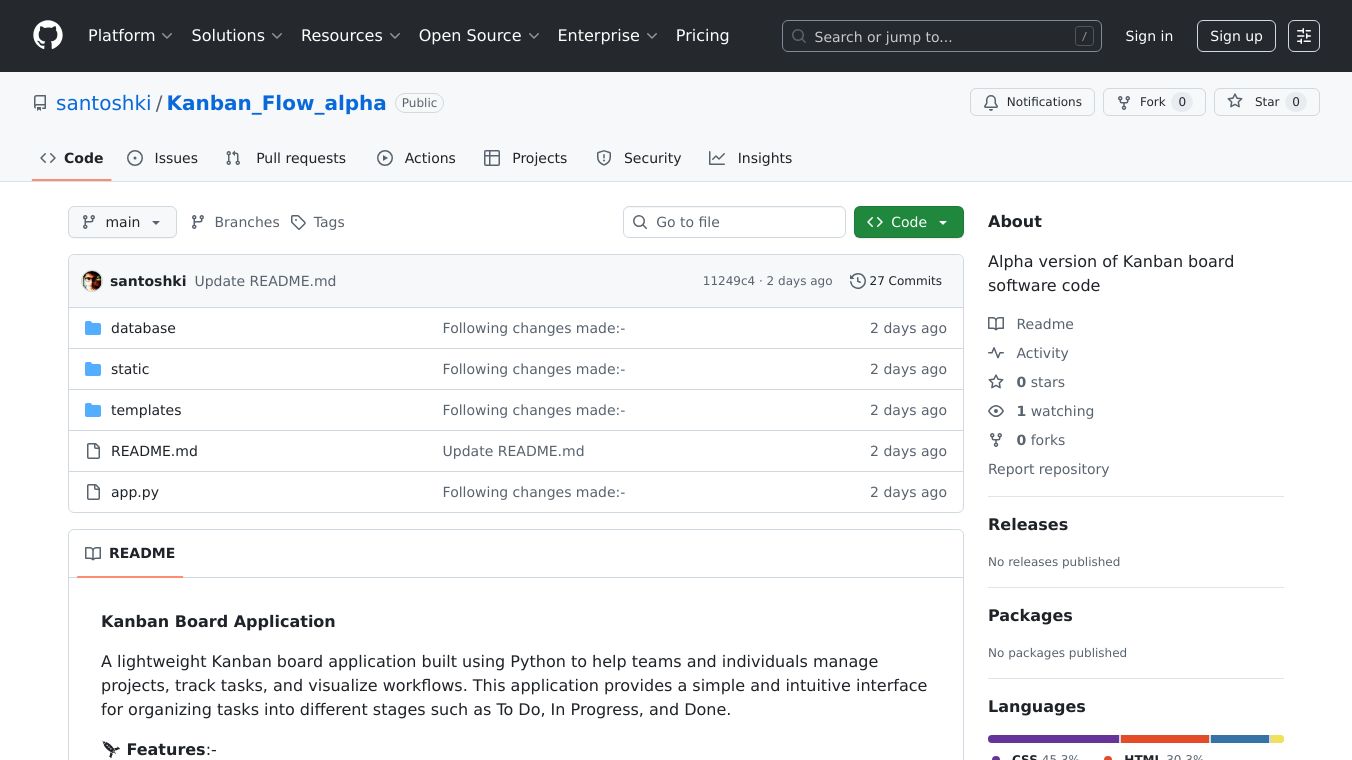
Task: Click the database folder icon
Action: pyautogui.click(x=93, y=328)
